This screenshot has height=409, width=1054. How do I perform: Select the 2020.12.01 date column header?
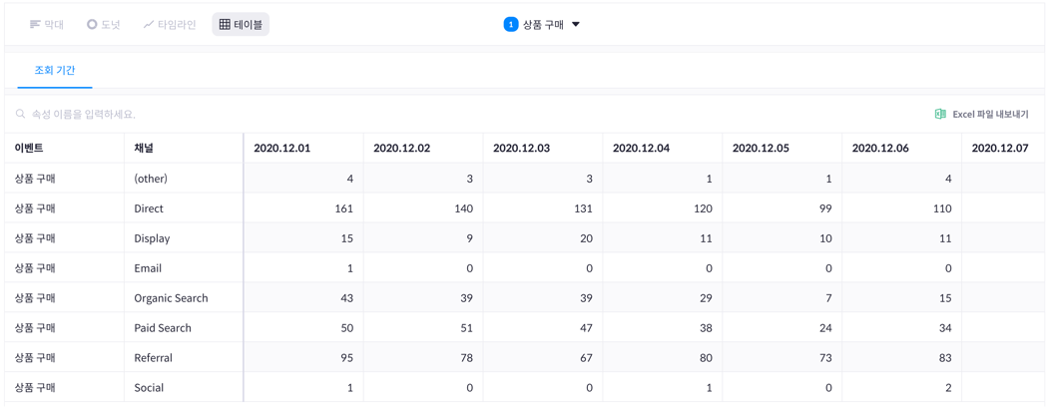point(282,149)
